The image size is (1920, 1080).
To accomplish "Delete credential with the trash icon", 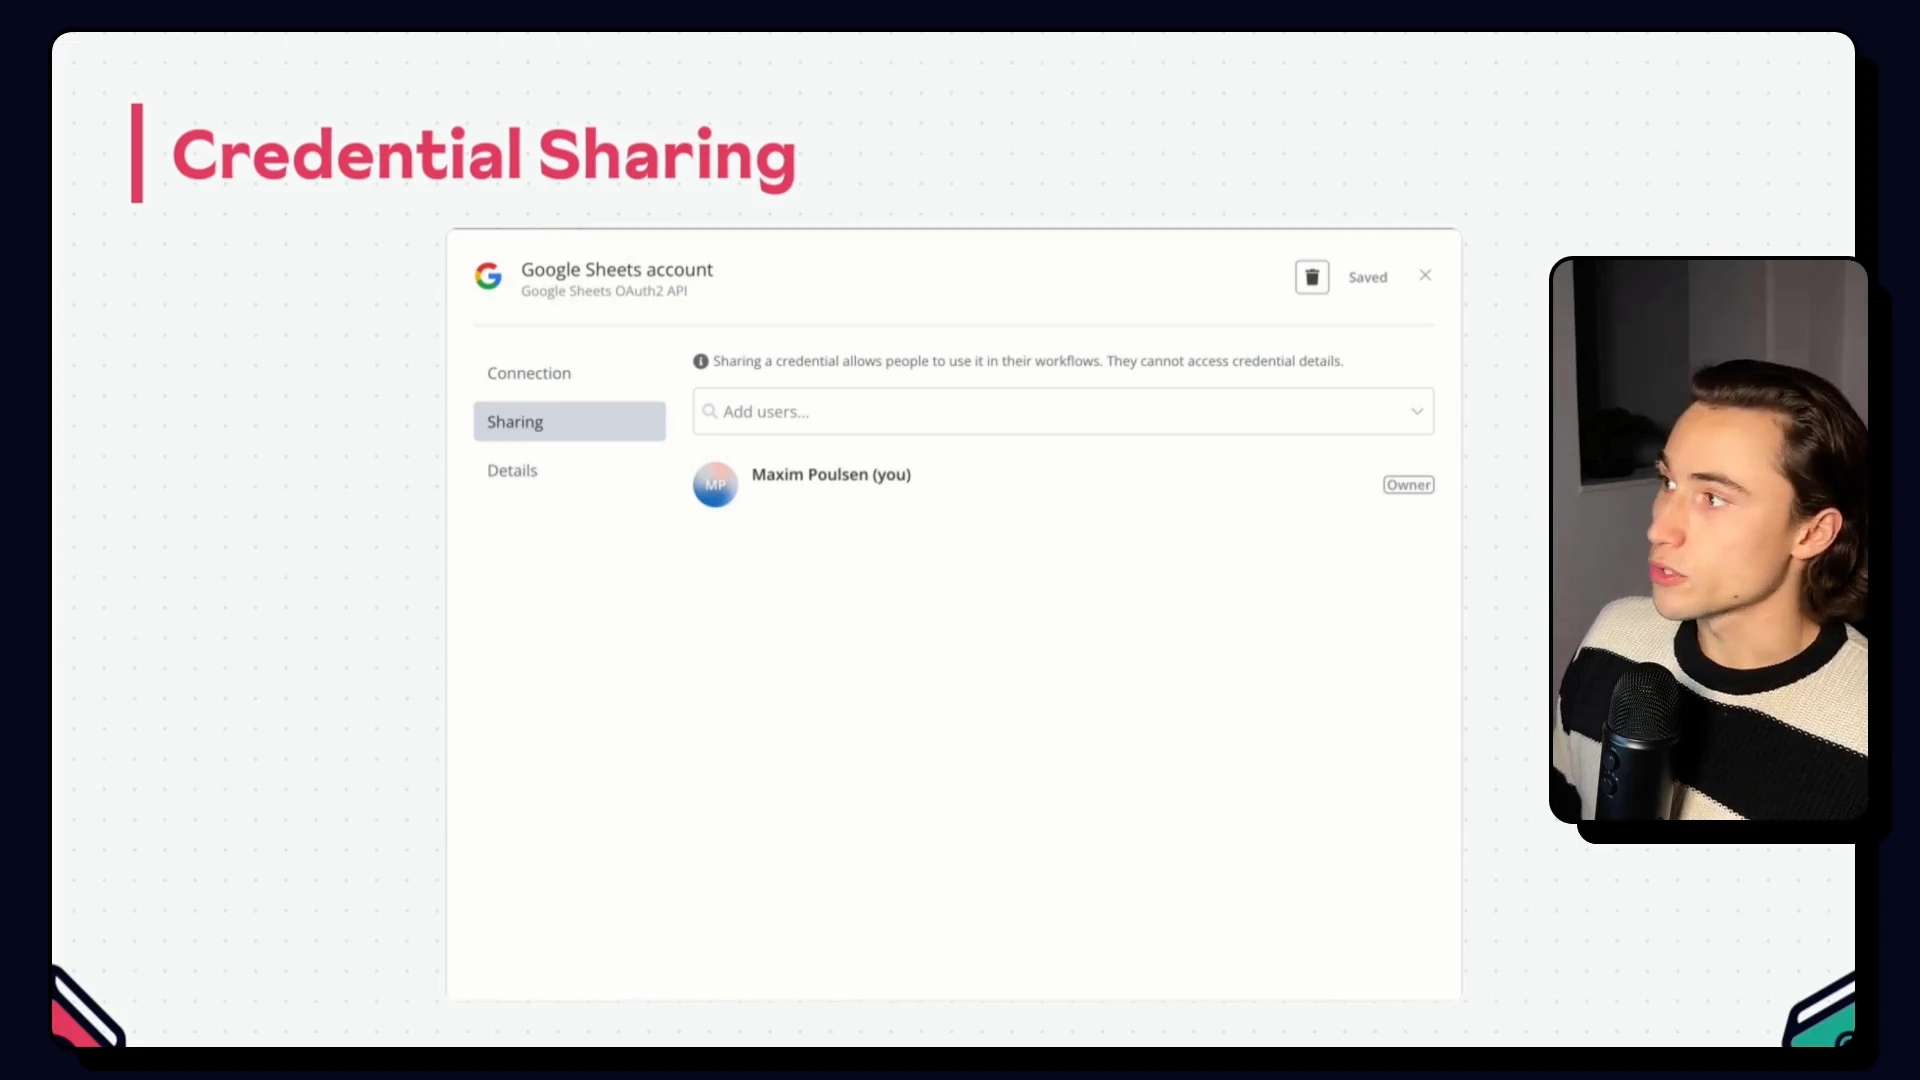I will [1312, 277].
